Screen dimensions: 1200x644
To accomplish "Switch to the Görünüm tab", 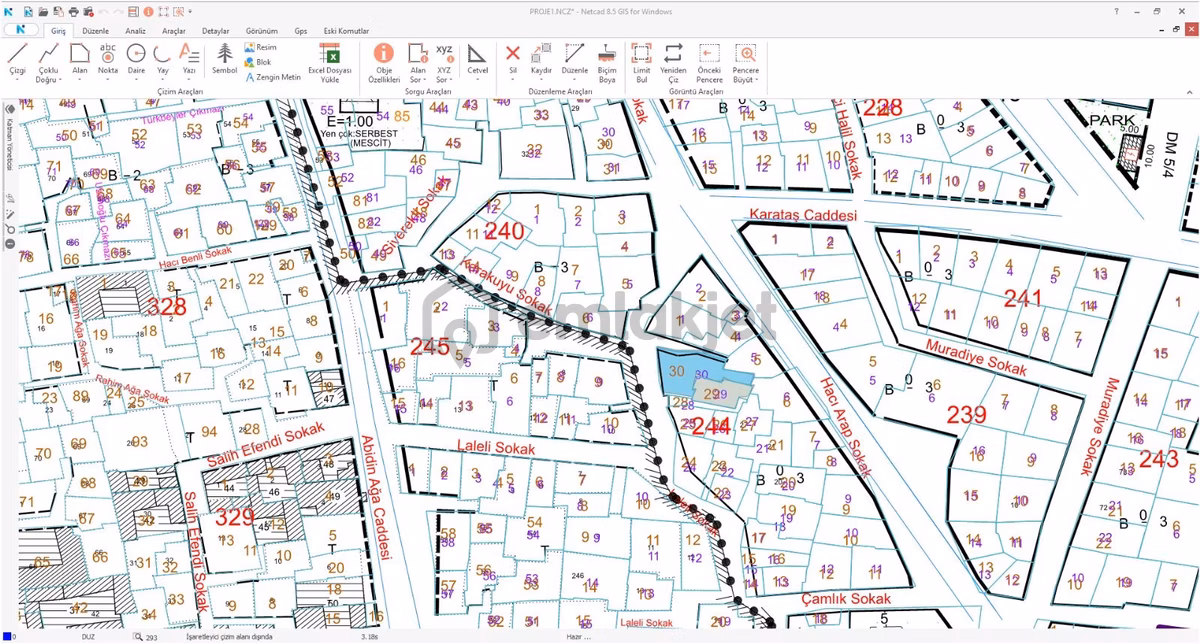I will (262, 31).
